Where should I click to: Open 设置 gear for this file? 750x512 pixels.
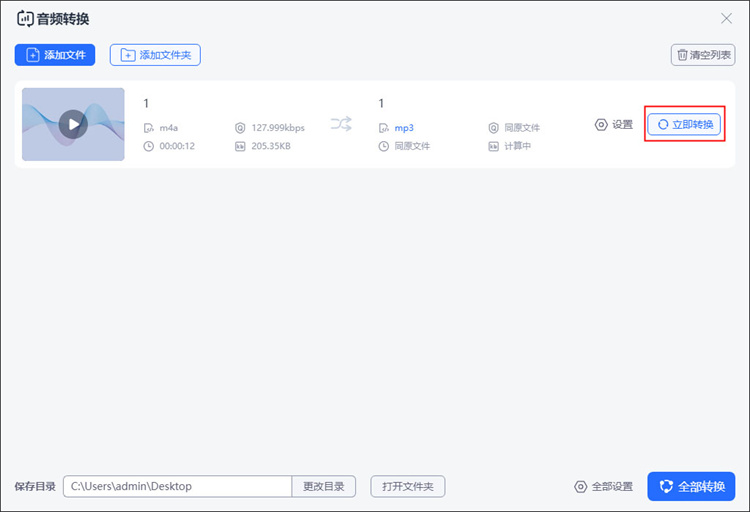[x=614, y=124]
